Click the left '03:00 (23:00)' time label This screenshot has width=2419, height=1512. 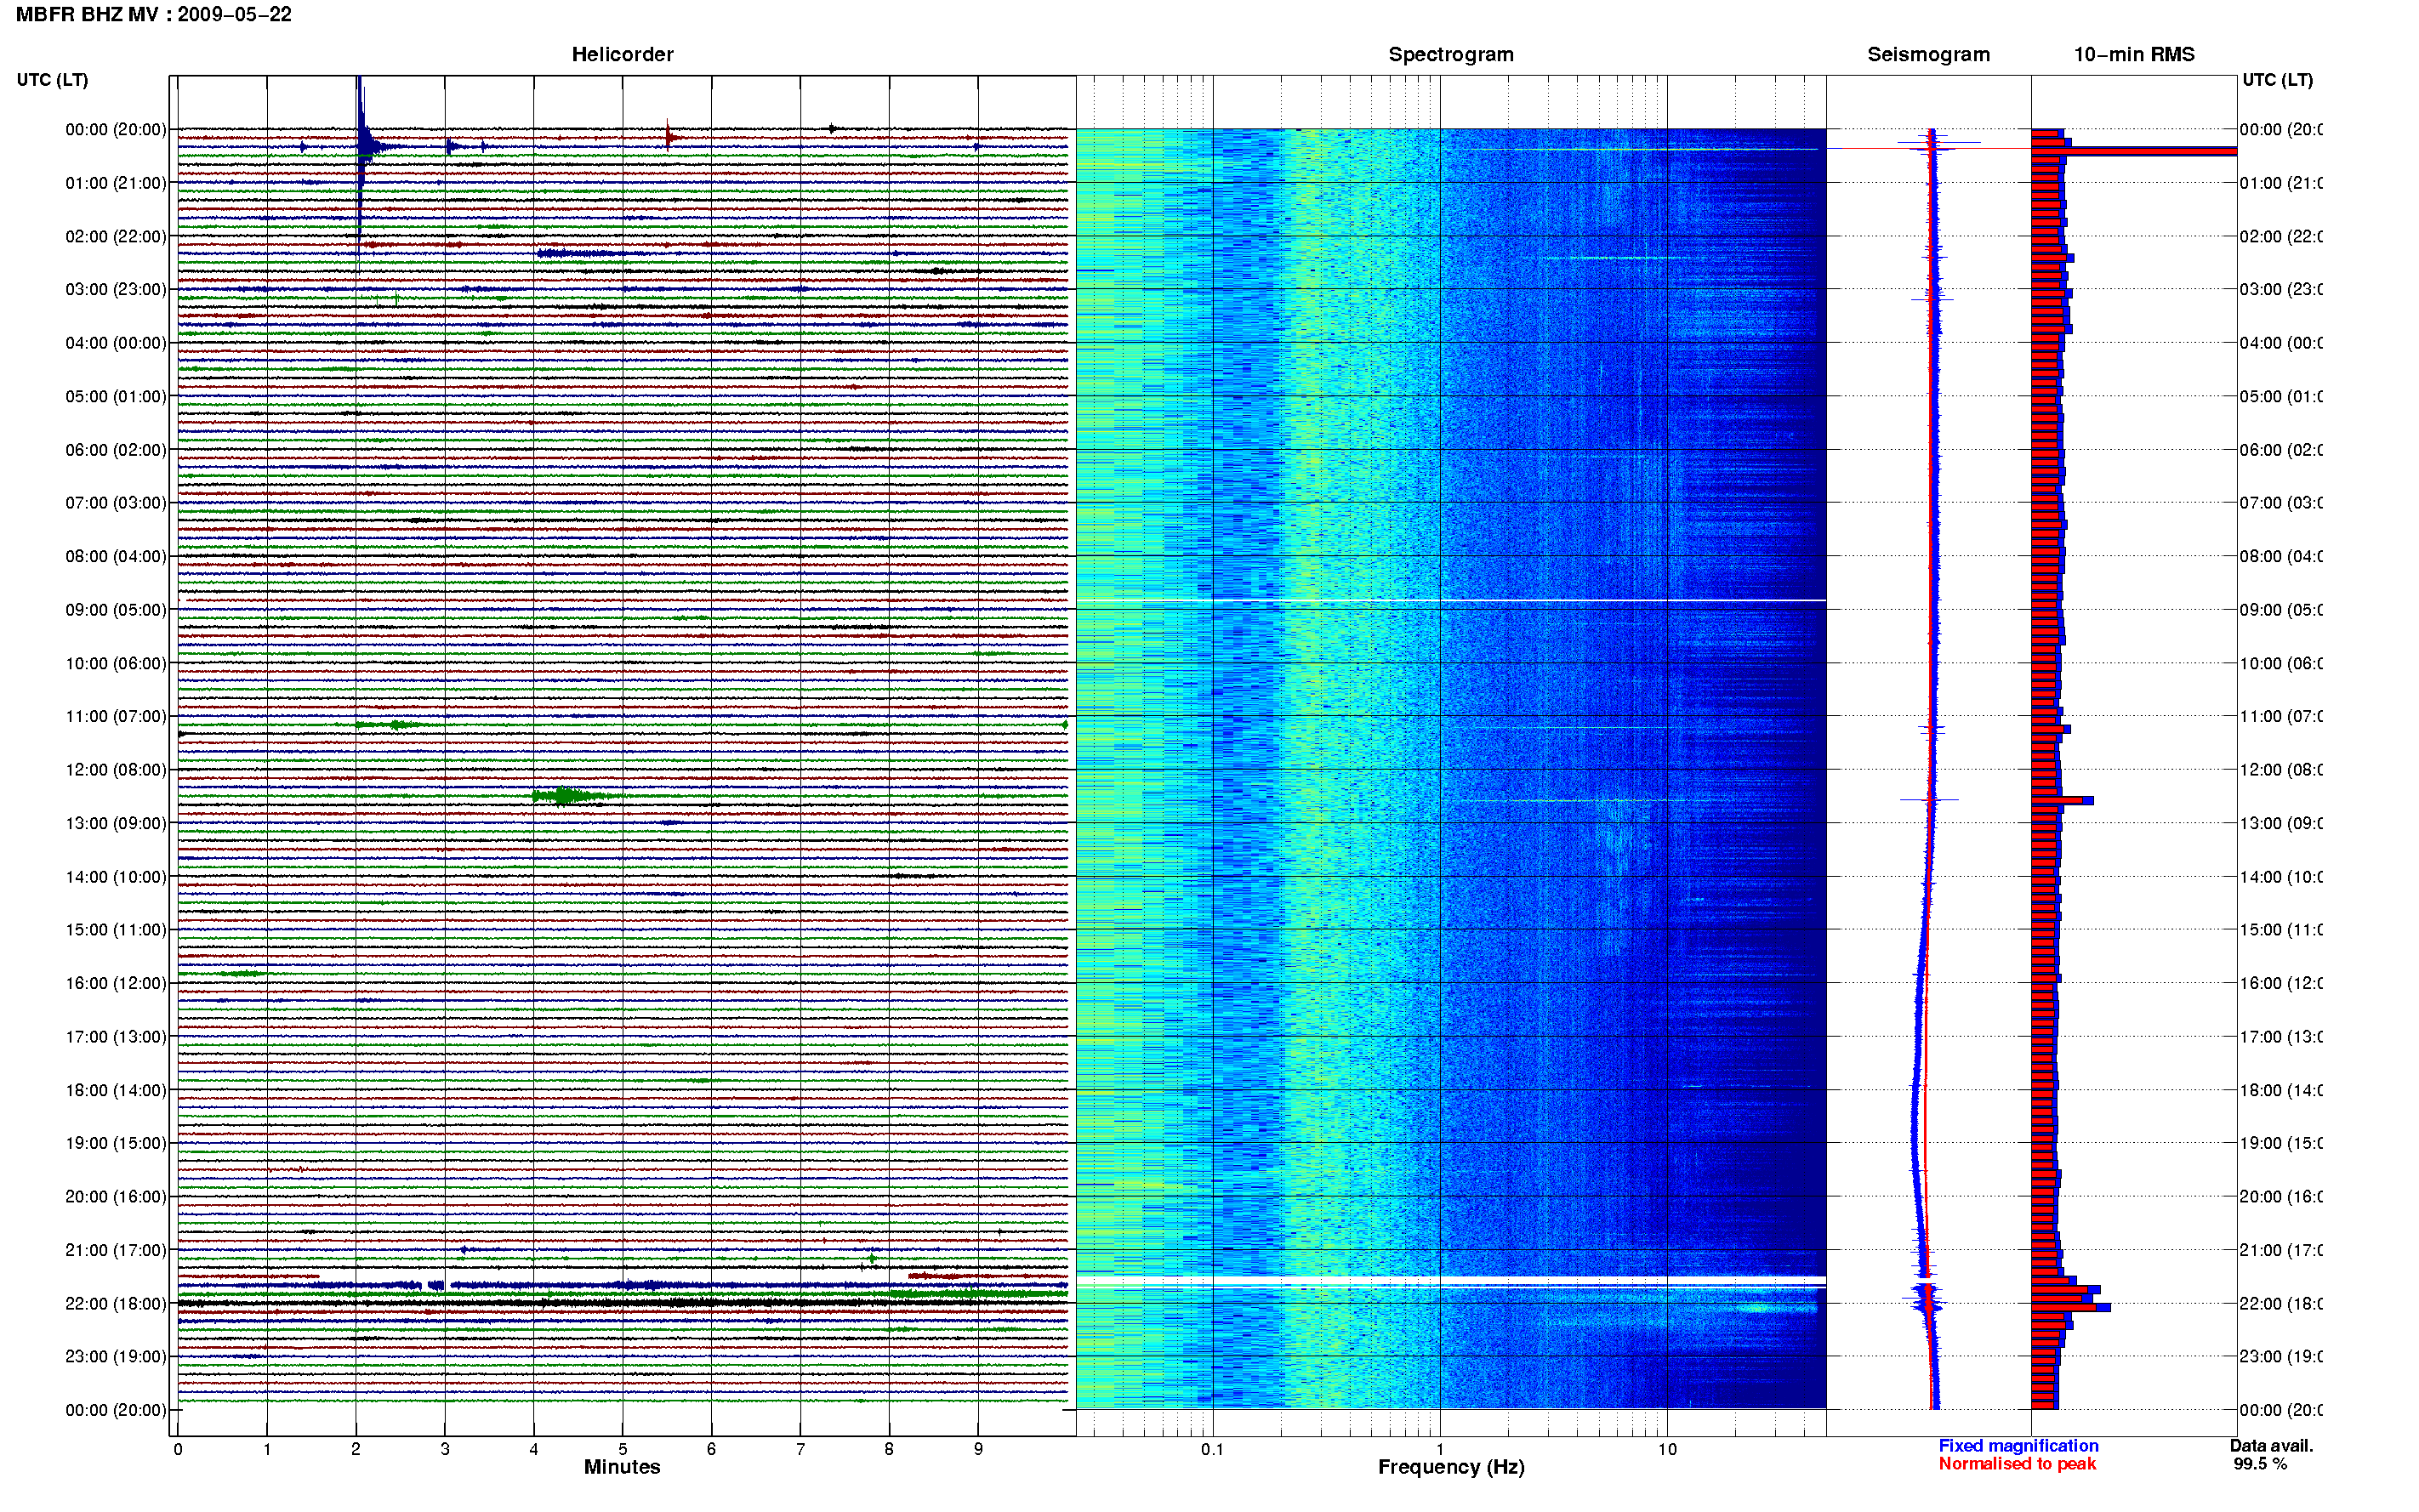pos(116,289)
